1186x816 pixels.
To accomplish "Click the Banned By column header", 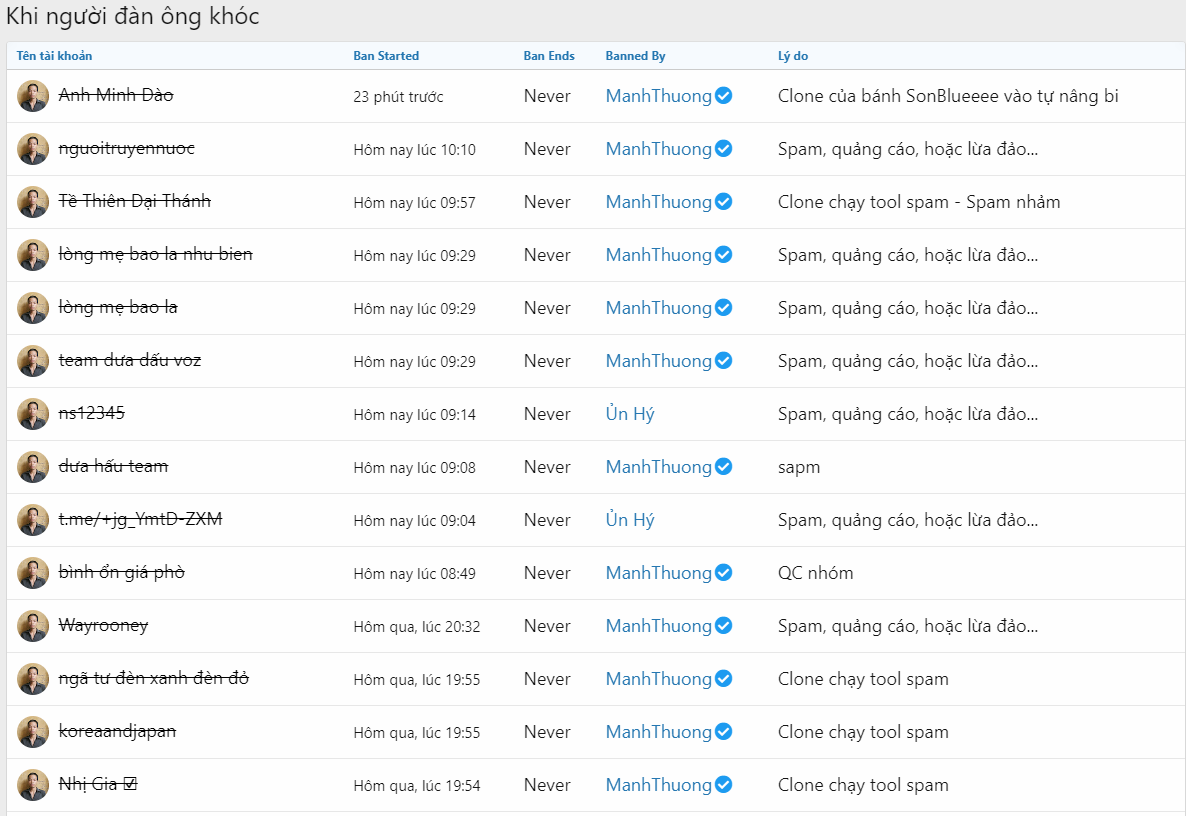I will [635, 56].
